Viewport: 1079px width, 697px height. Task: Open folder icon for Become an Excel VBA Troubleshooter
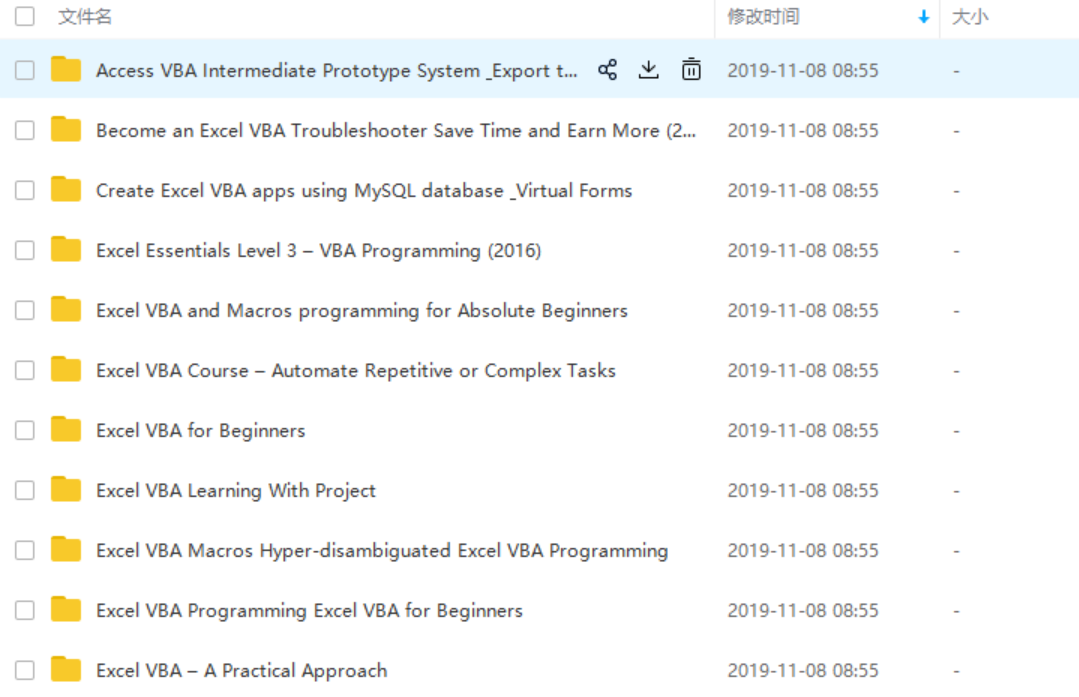pyautogui.click(x=66, y=129)
